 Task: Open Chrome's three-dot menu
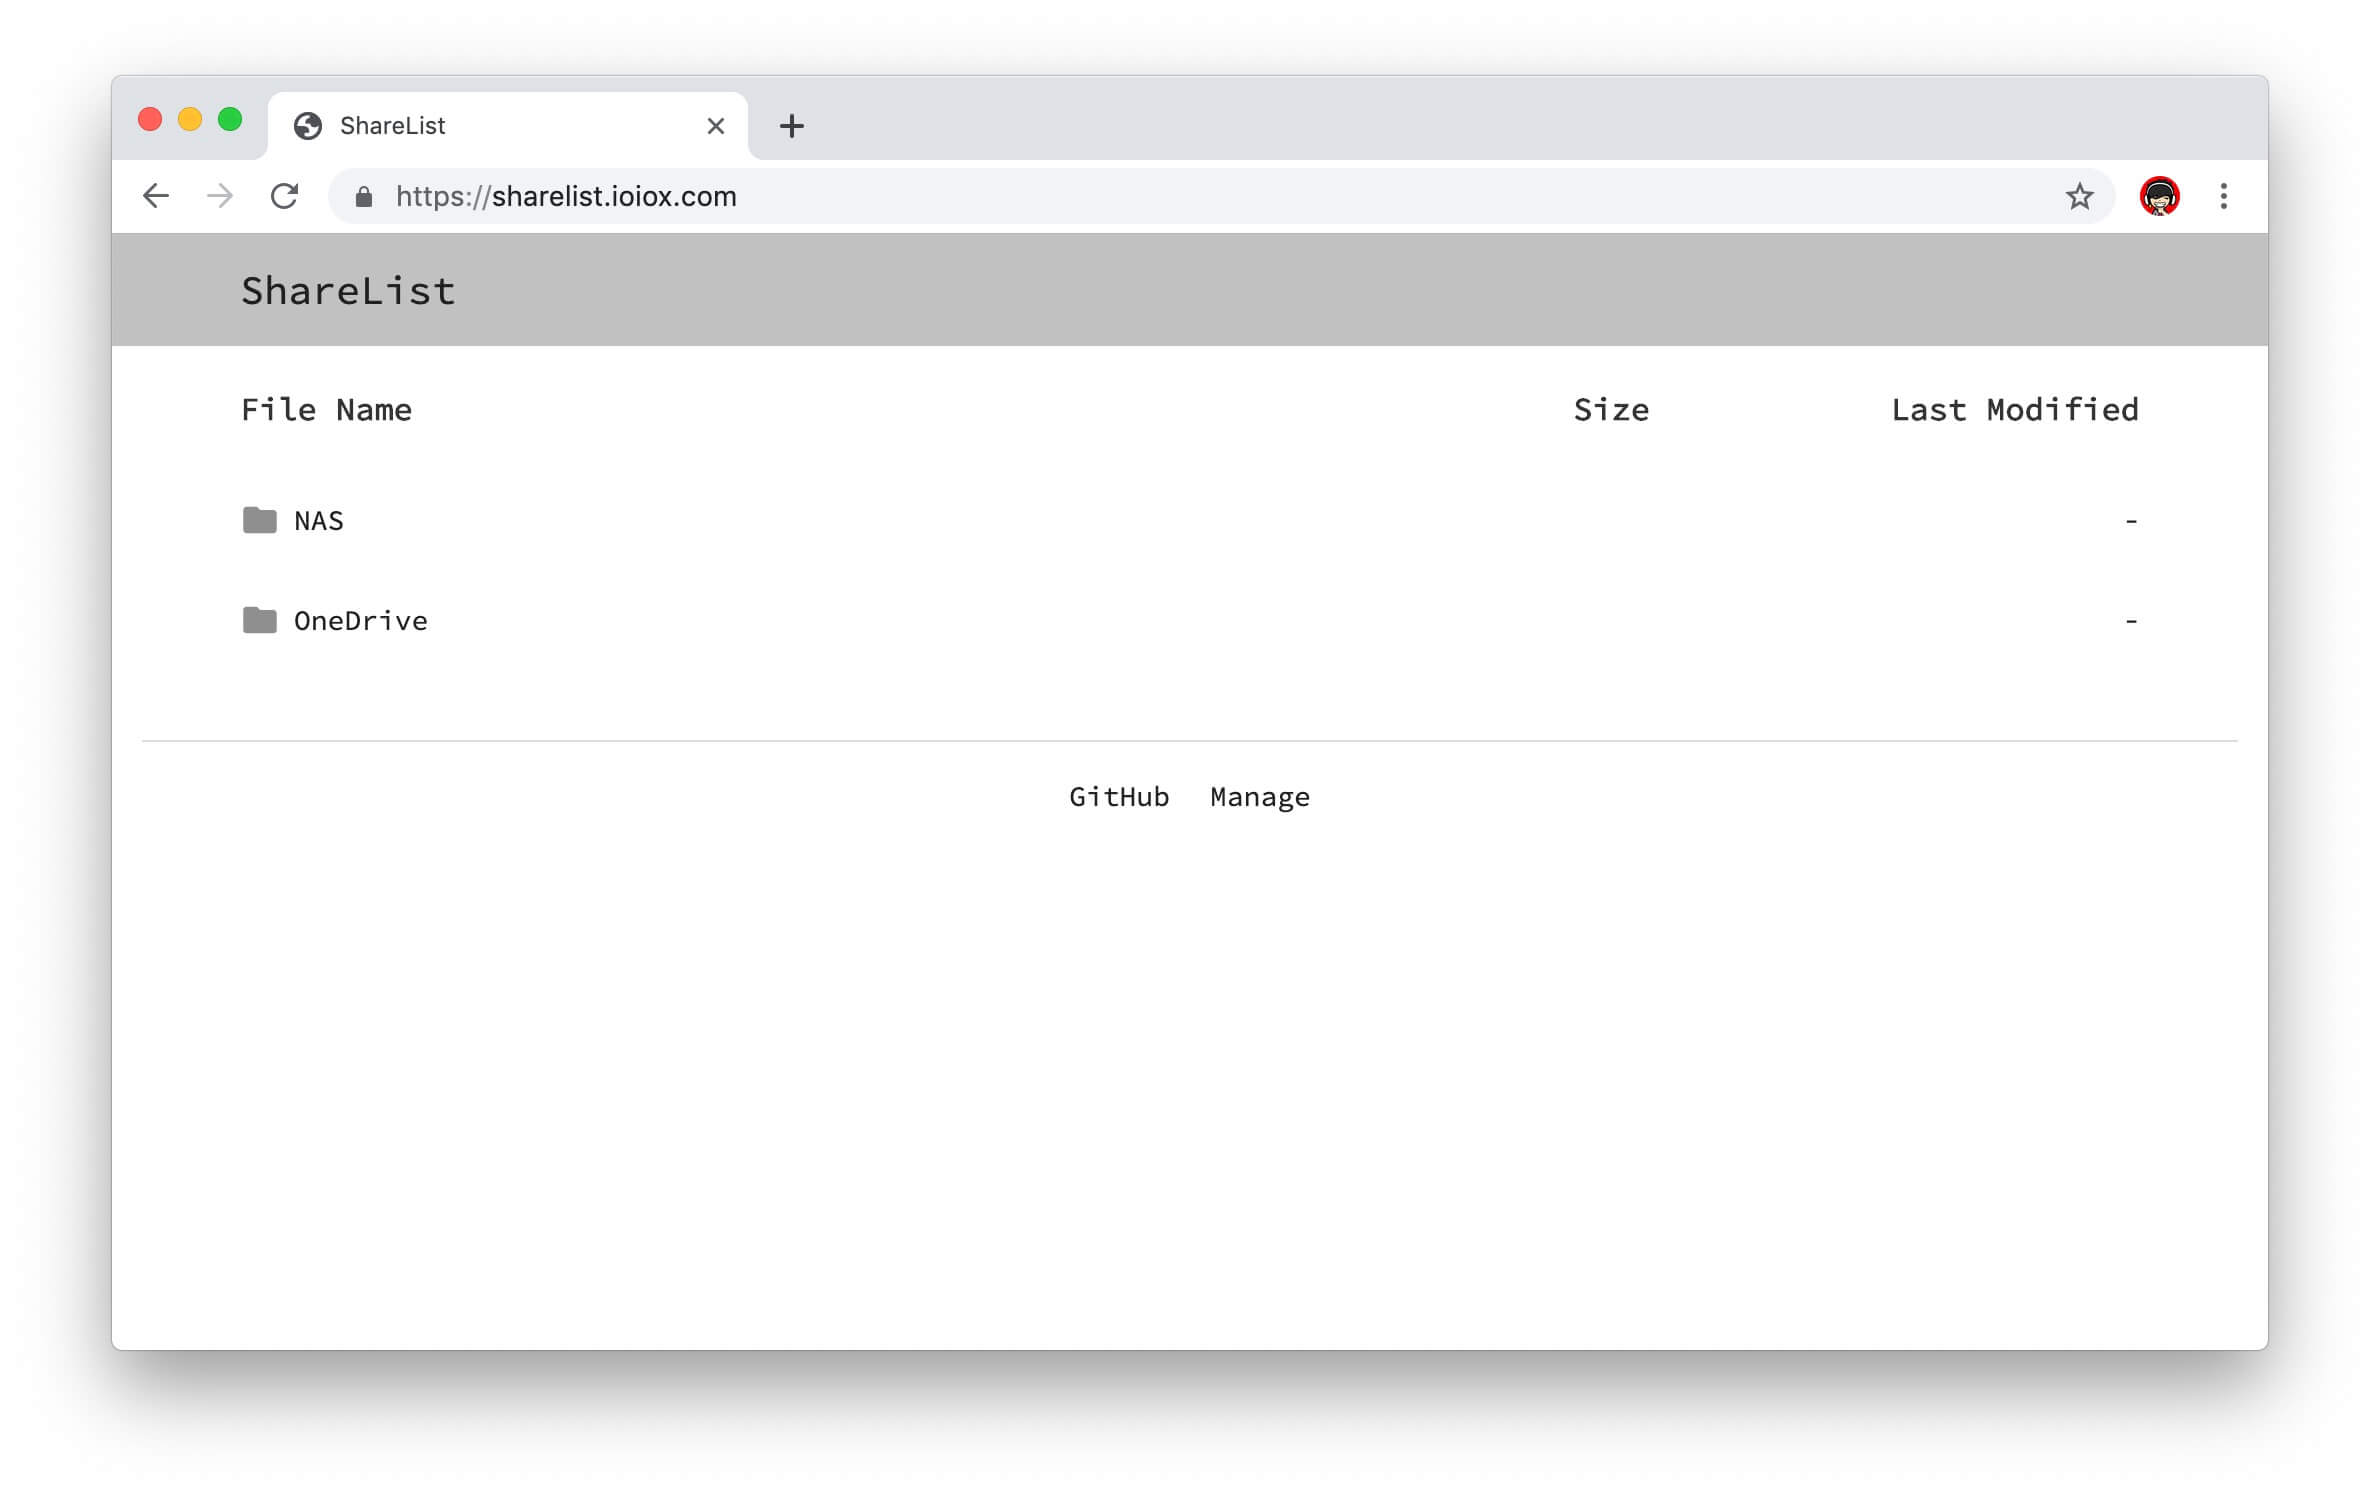click(2224, 196)
